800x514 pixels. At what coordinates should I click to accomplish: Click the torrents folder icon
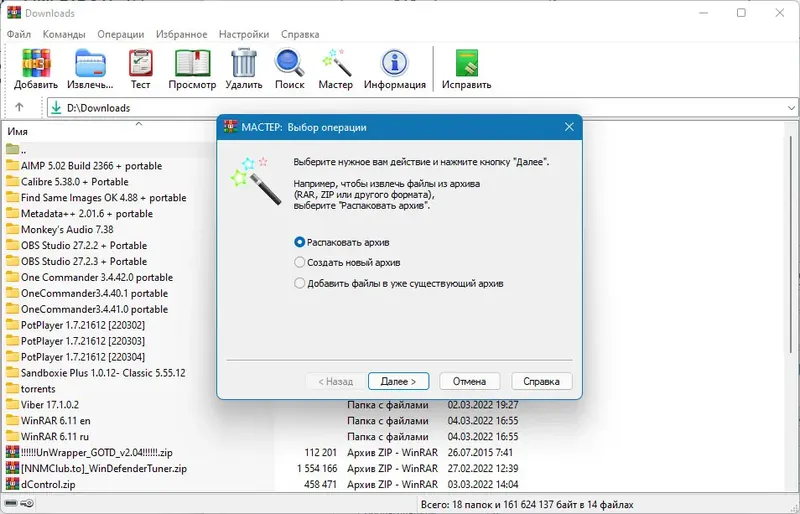[x=12, y=388]
